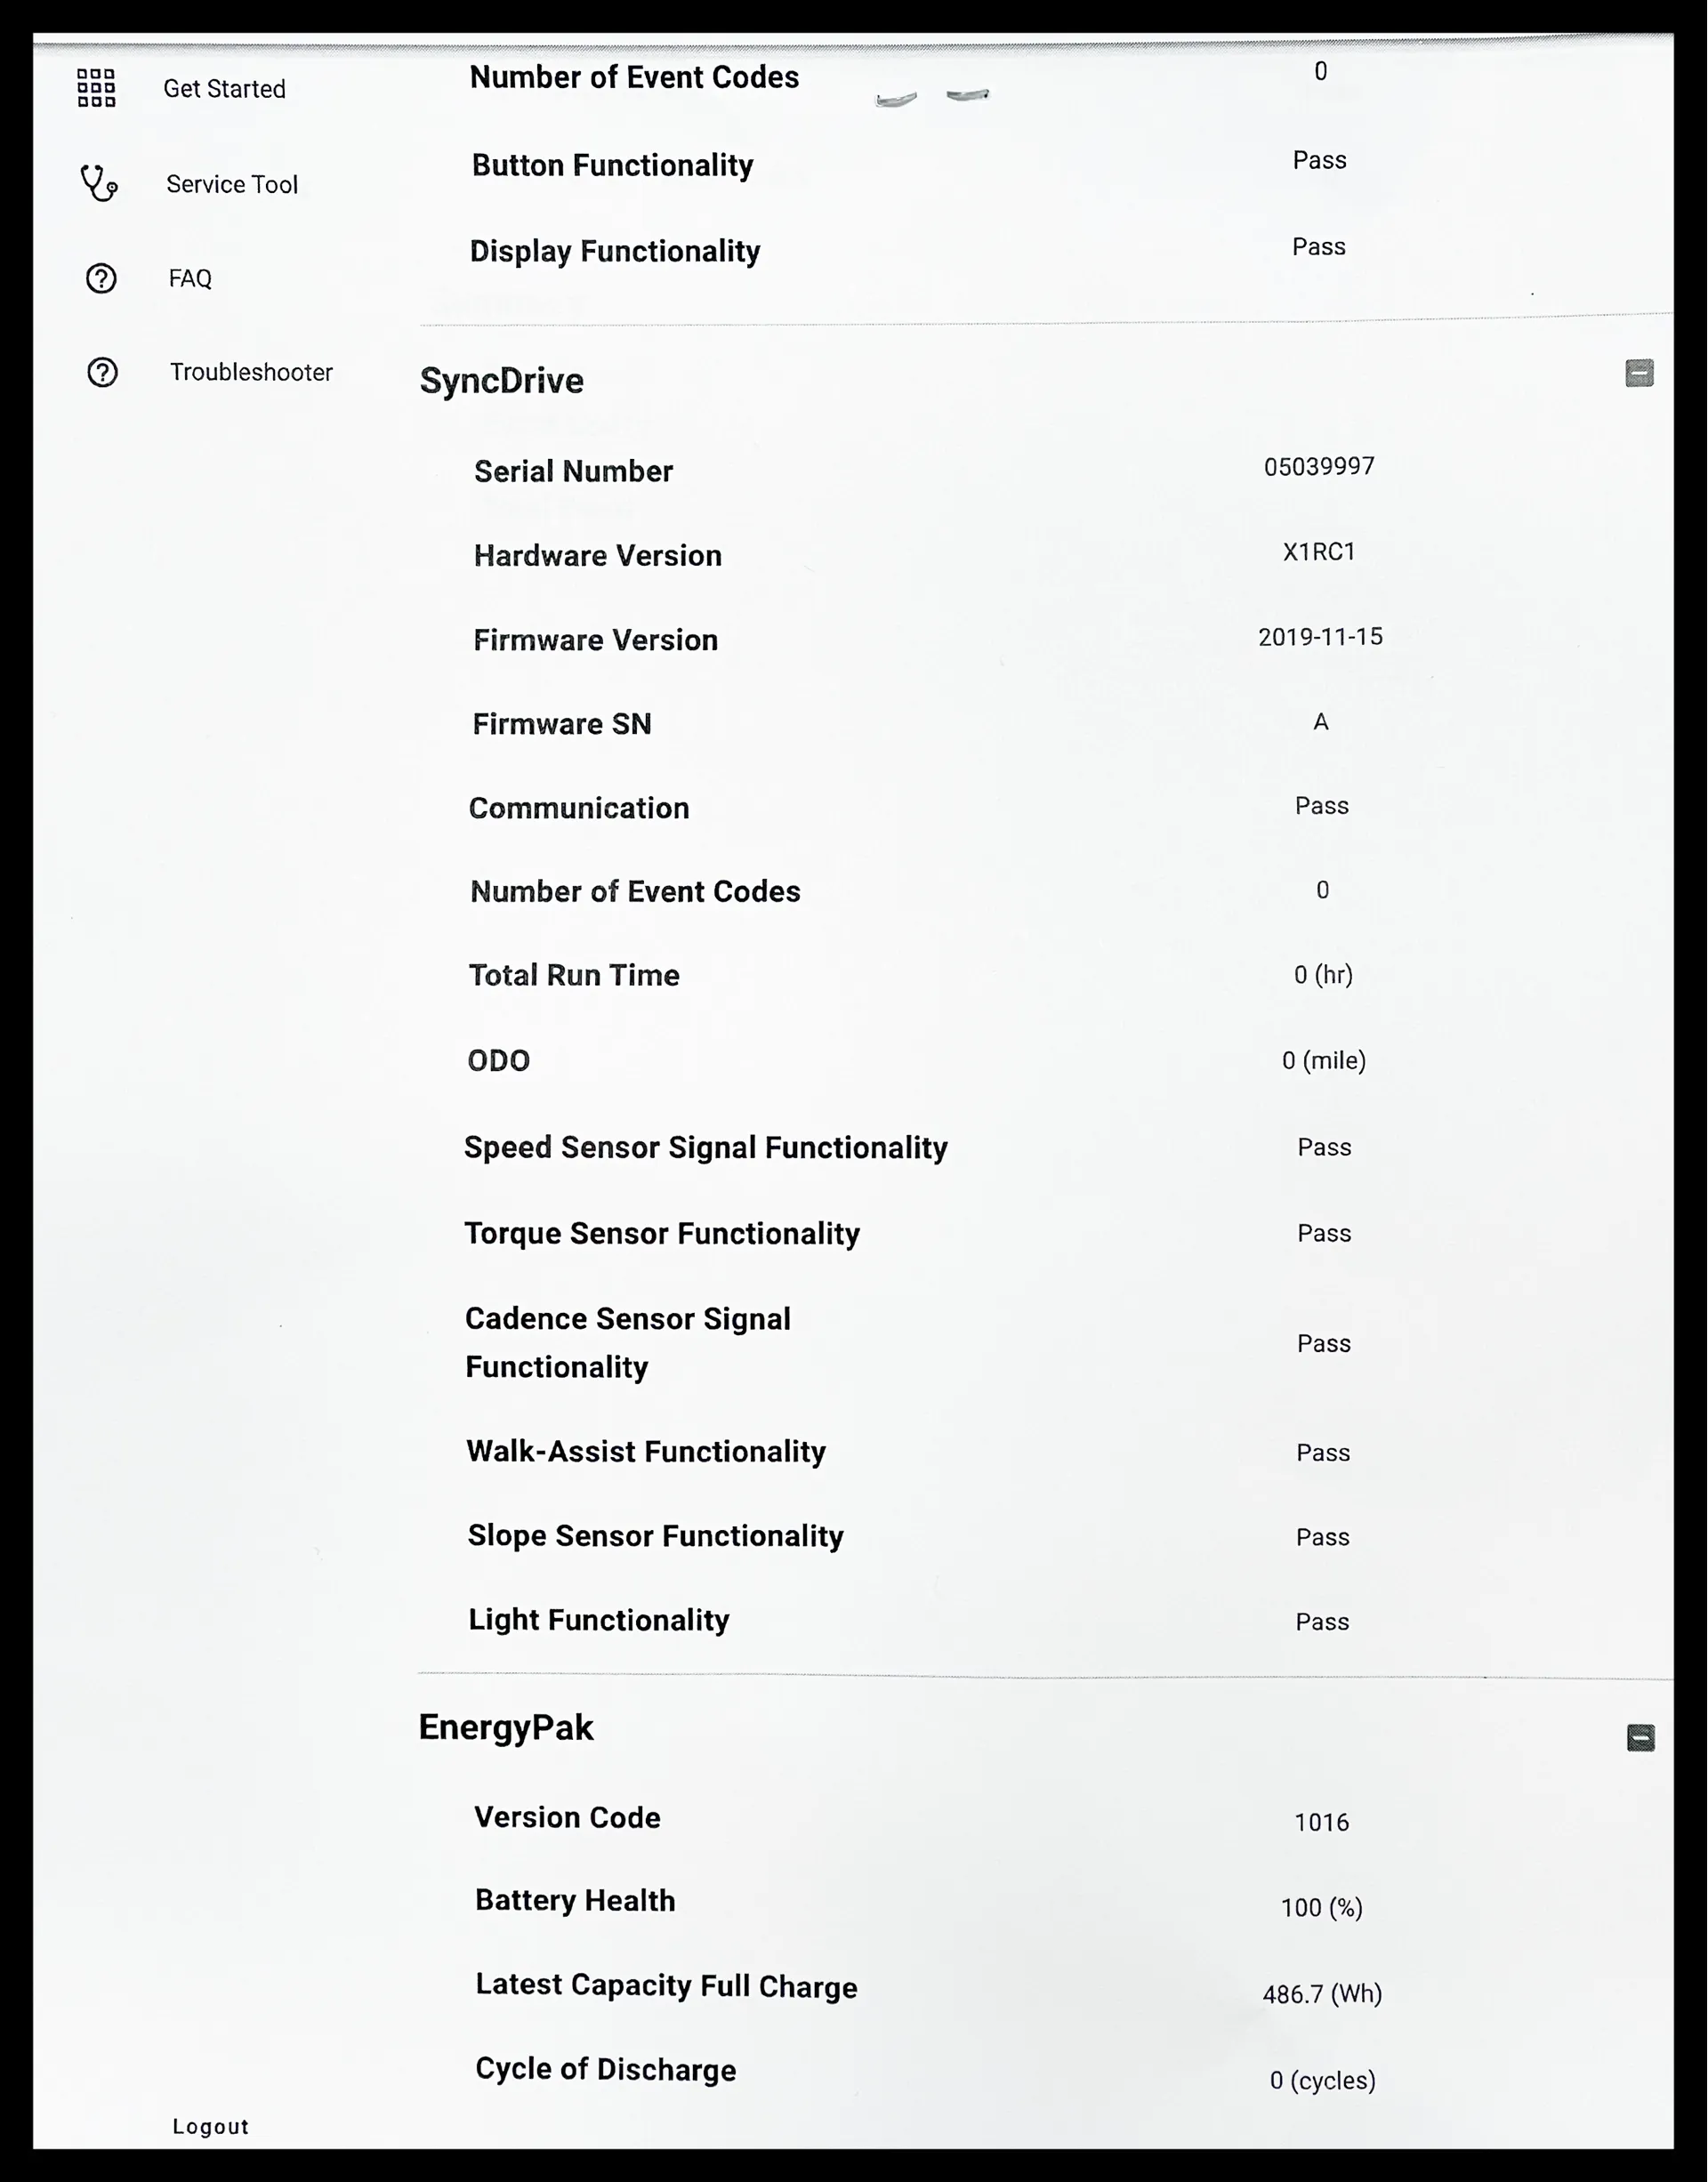
Task: Collapse the SyncDrive section
Action: (x=1639, y=373)
